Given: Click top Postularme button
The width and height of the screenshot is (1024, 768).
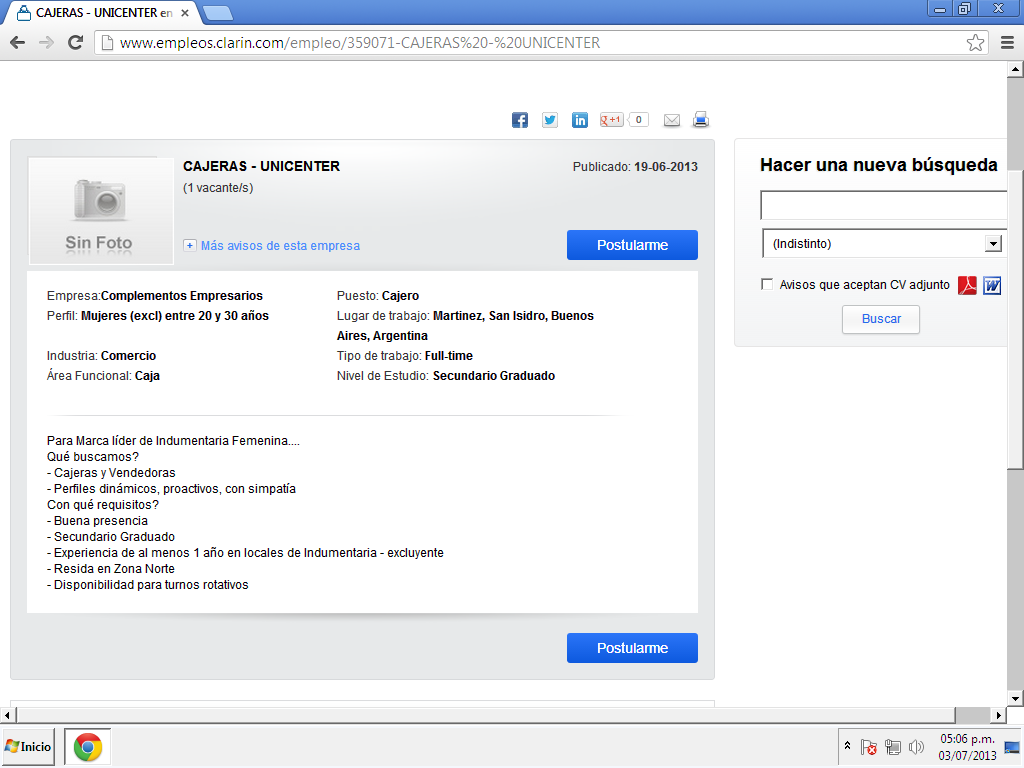Looking at the screenshot, I should (x=632, y=245).
